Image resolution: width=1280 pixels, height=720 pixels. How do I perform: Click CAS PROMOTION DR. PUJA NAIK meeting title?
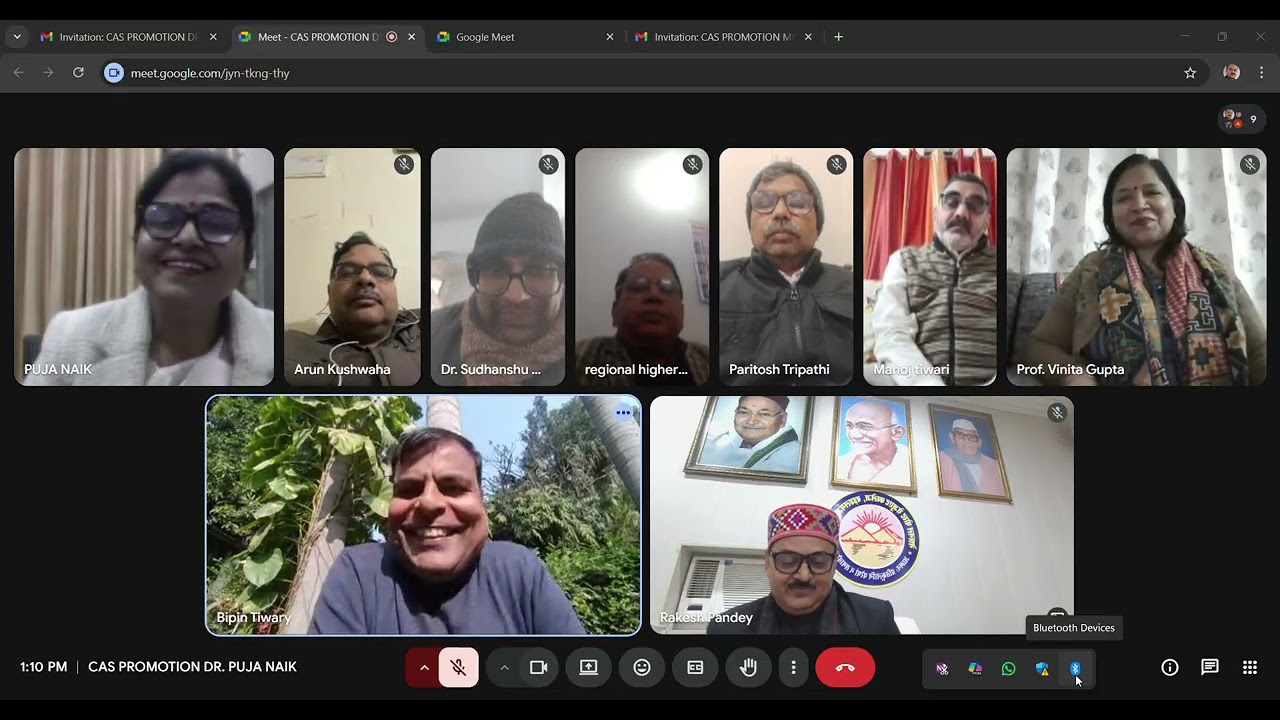(x=192, y=667)
